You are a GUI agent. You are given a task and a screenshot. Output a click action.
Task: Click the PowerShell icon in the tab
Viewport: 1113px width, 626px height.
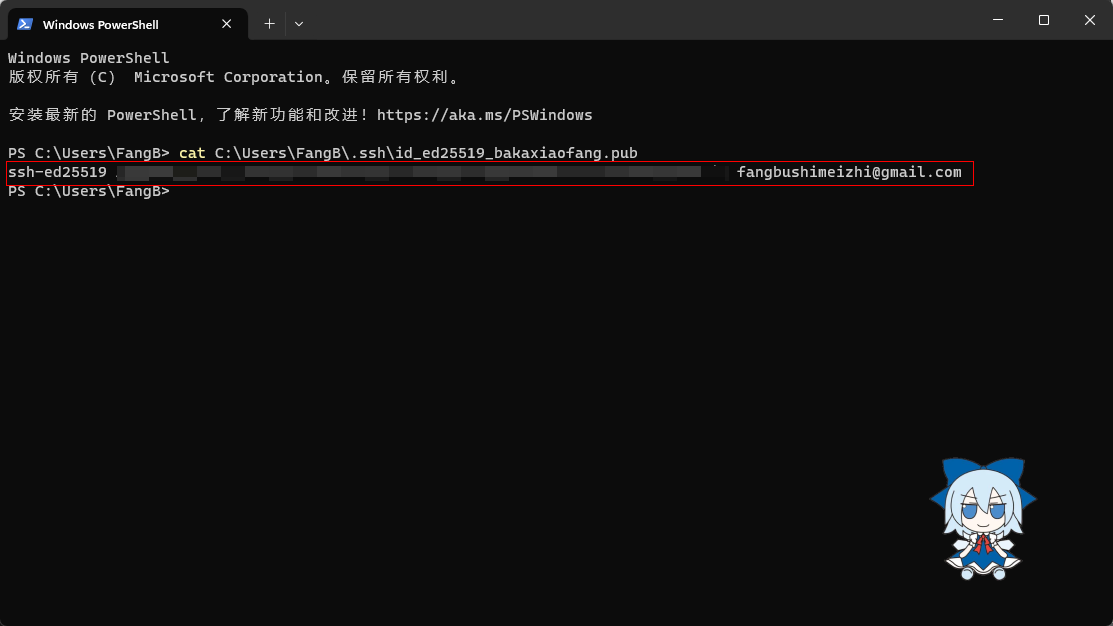25,24
